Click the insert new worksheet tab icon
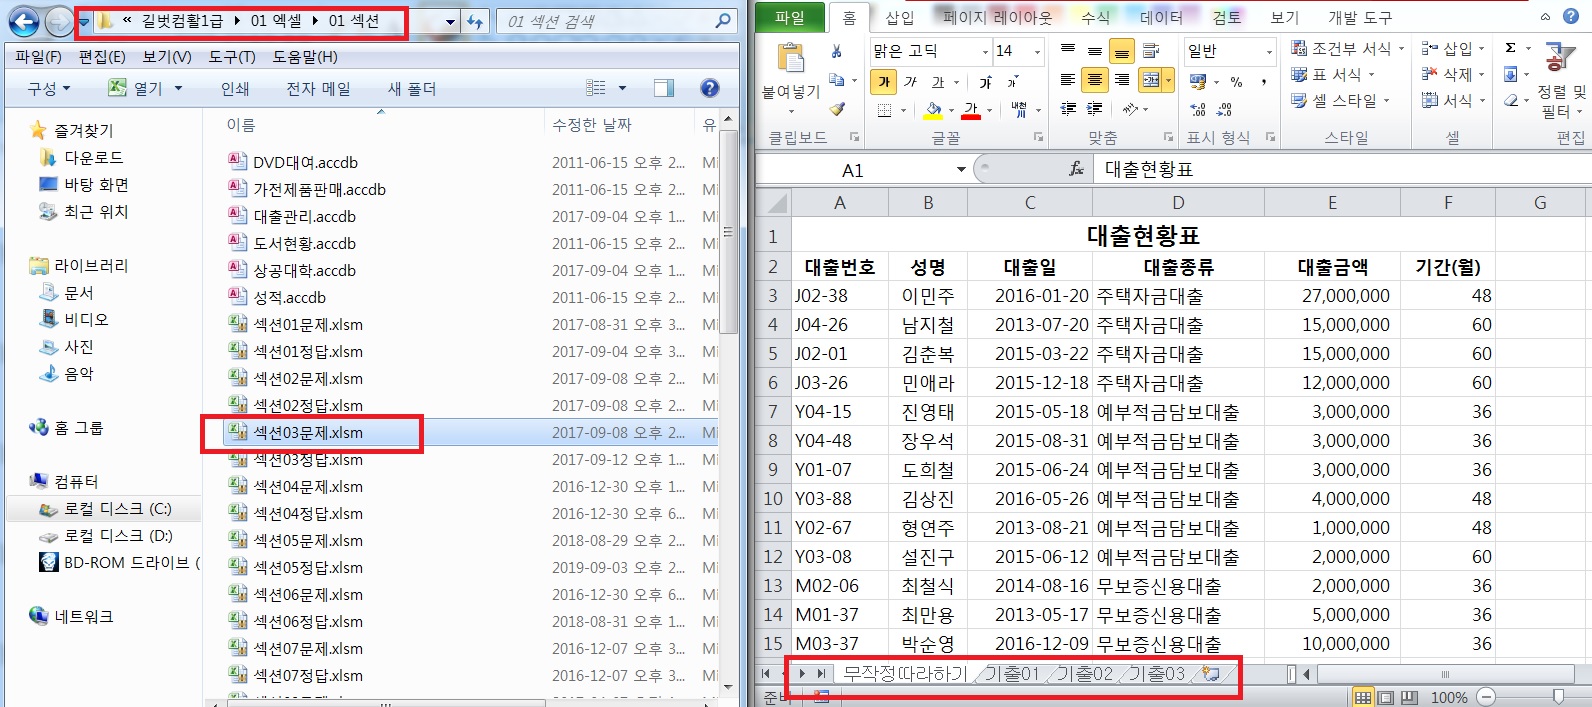This screenshot has width=1592, height=707. click(1211, 674)
